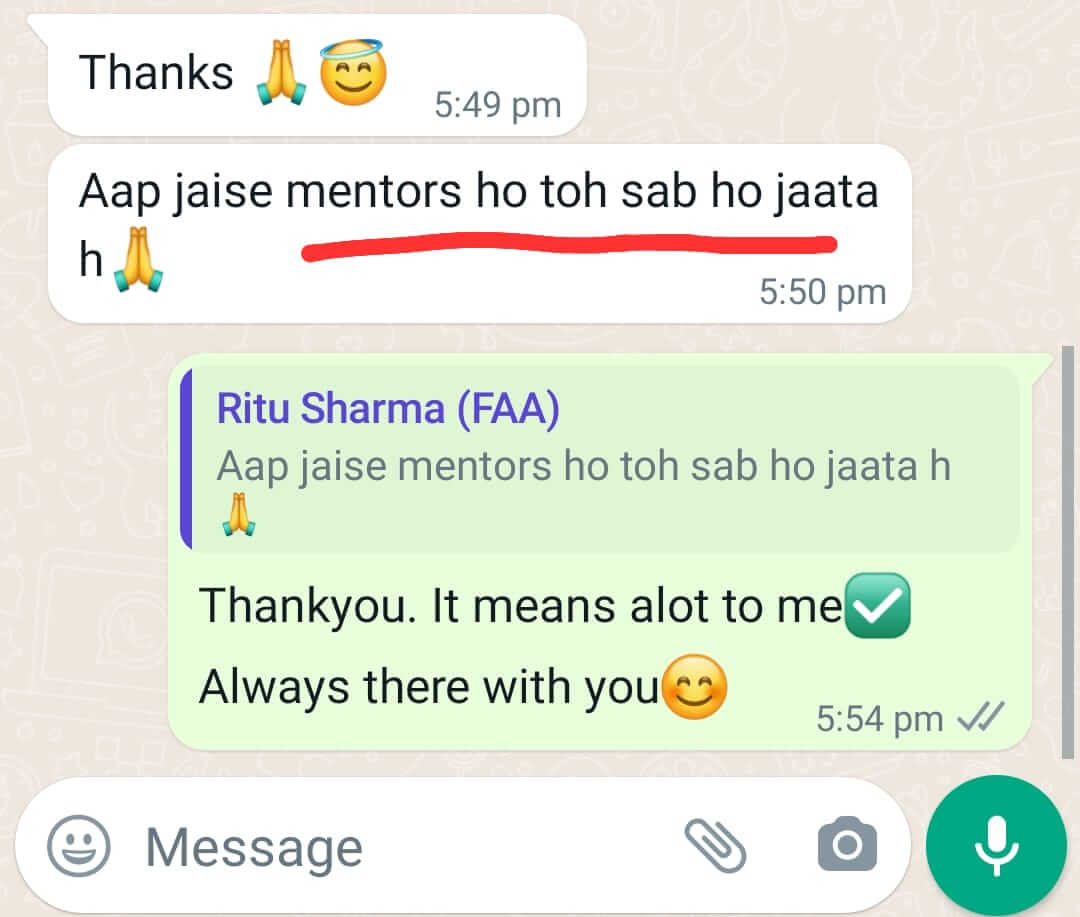Screen dimensions: 1080x917
Task: Tap the blushing smiley after 'with you'
Action: pyautogui.click(x=694, y=687)
